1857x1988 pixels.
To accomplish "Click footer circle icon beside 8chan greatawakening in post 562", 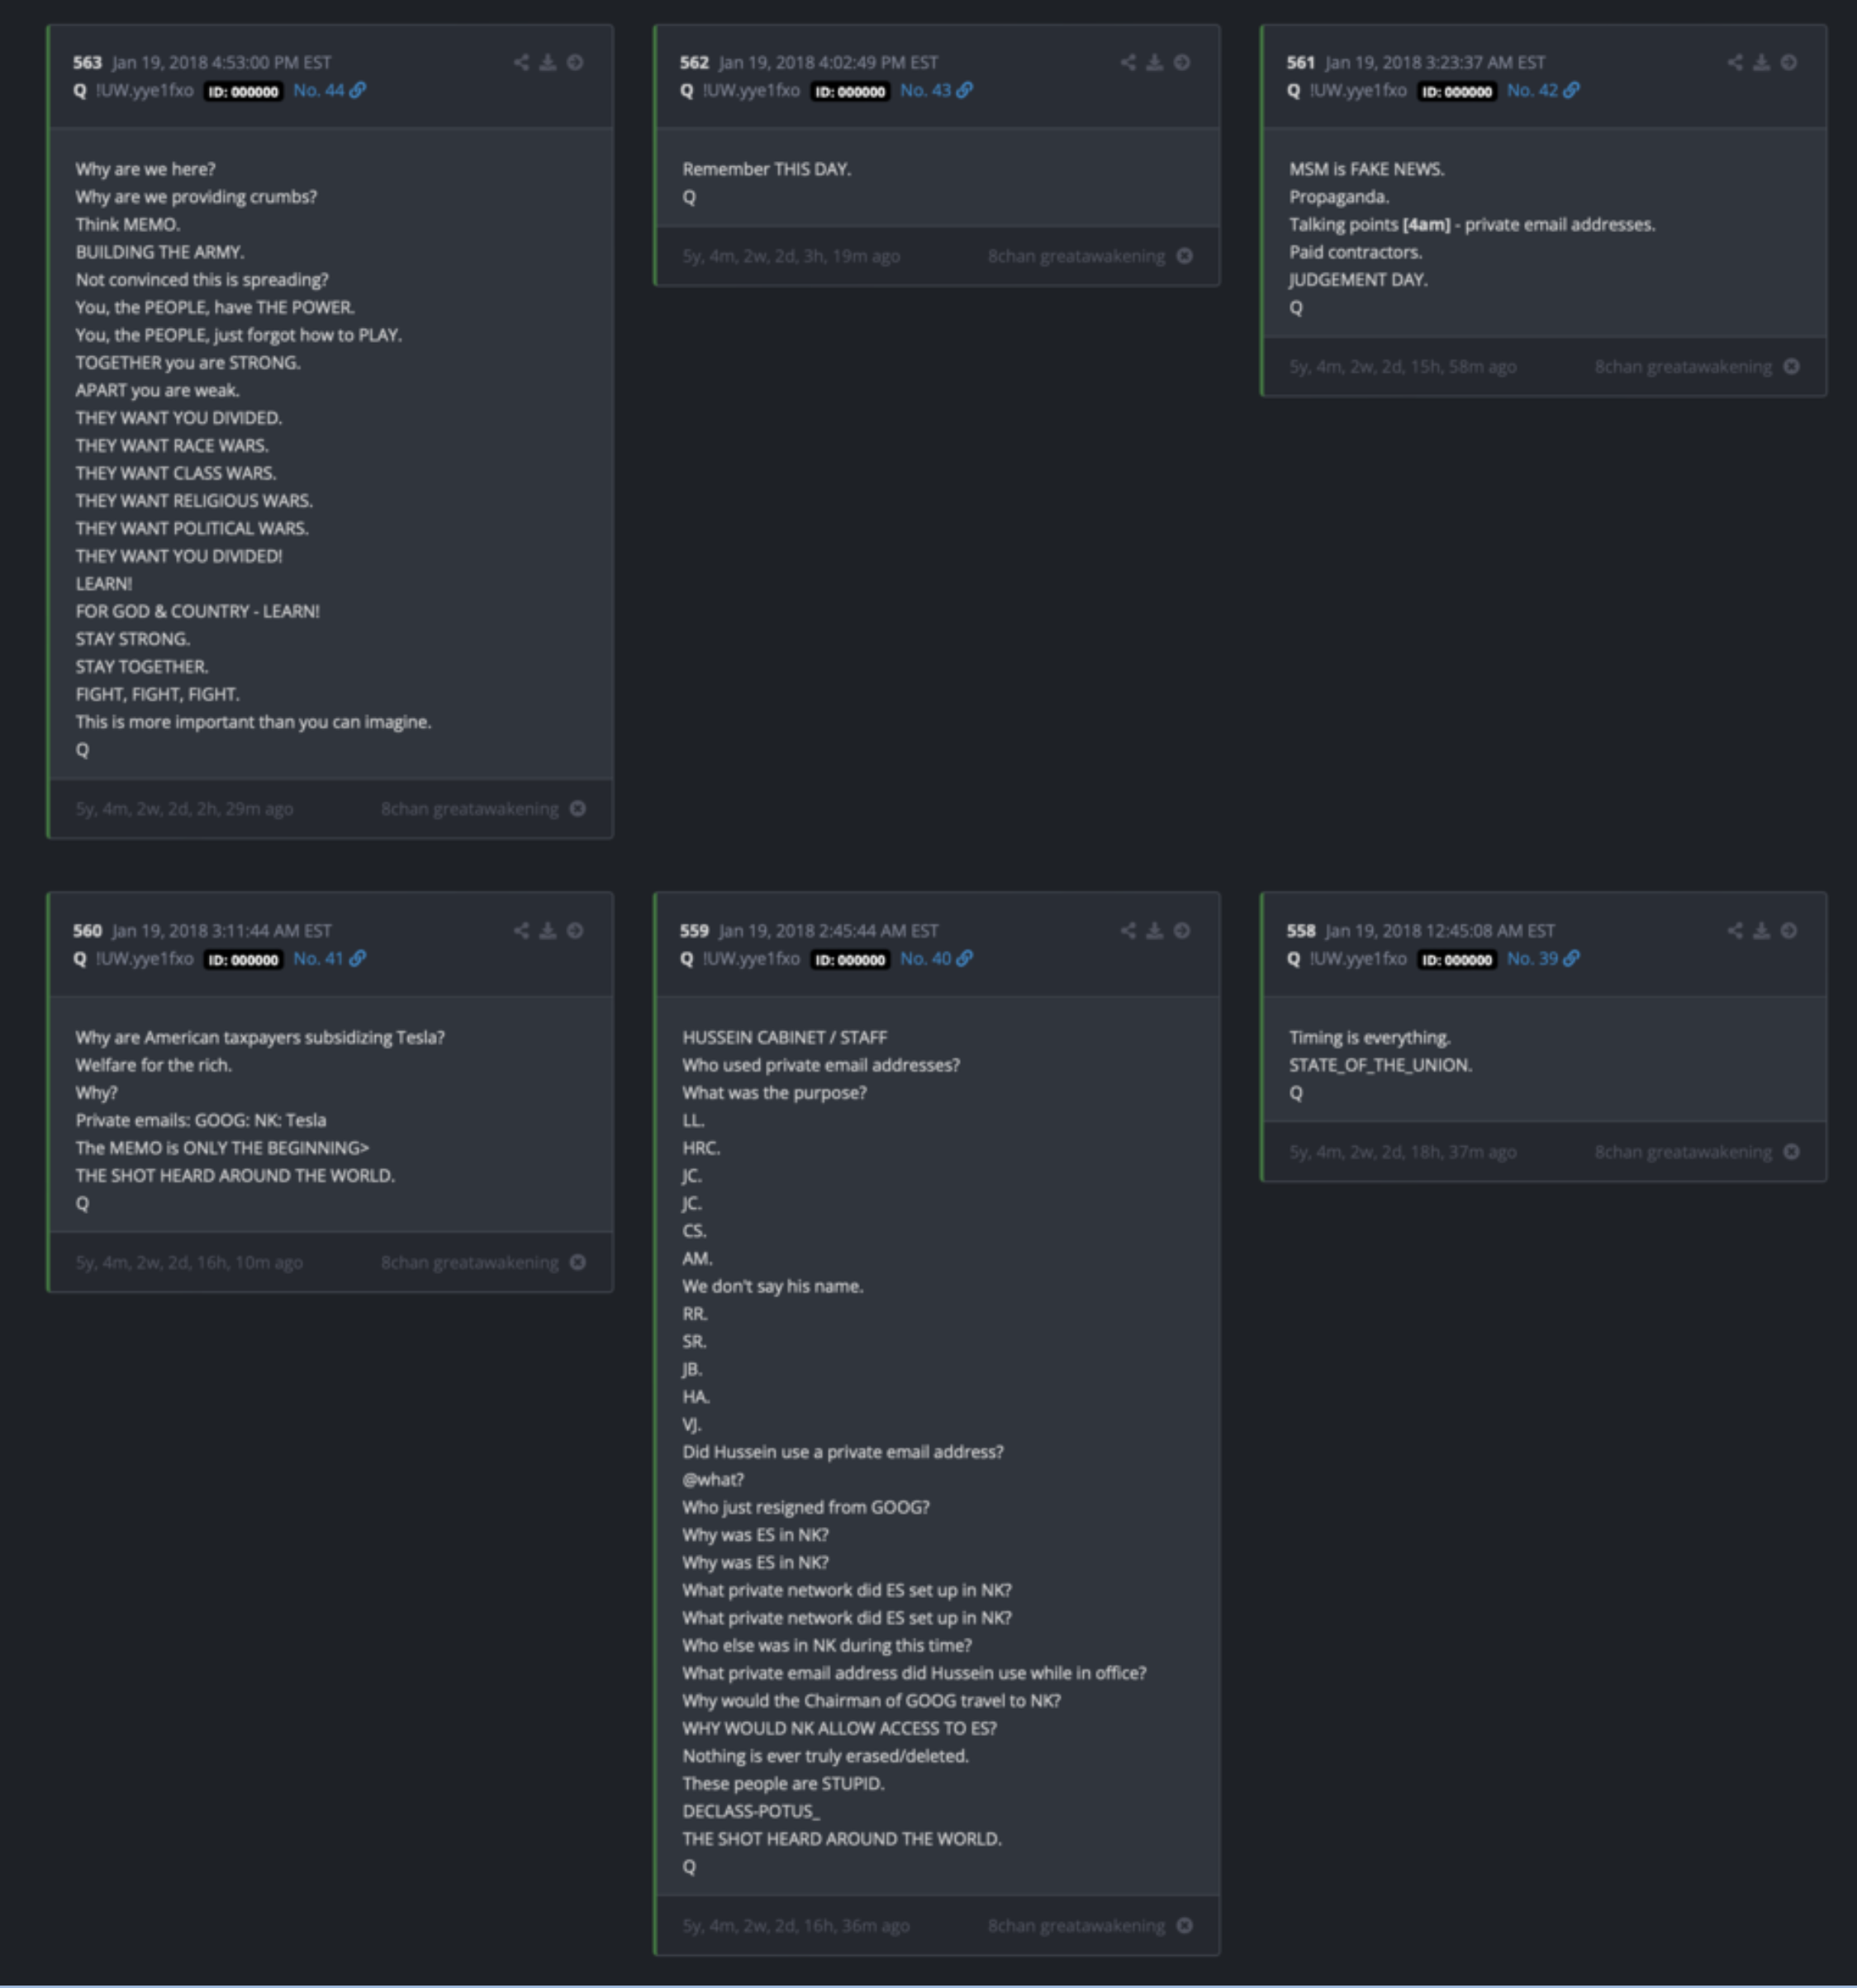I will tap(1185, 257).
